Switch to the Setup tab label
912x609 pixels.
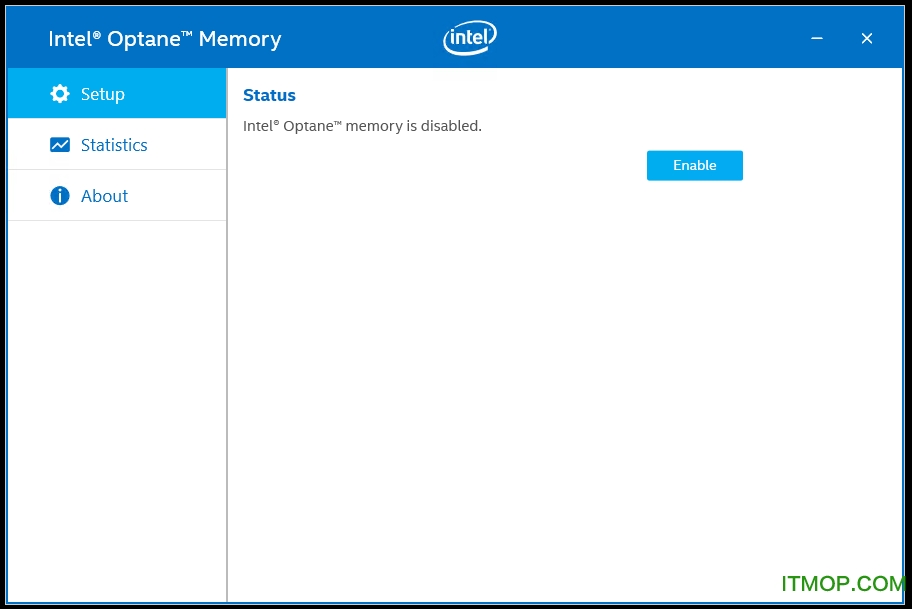pyautogui.click(x=103, y=94)
